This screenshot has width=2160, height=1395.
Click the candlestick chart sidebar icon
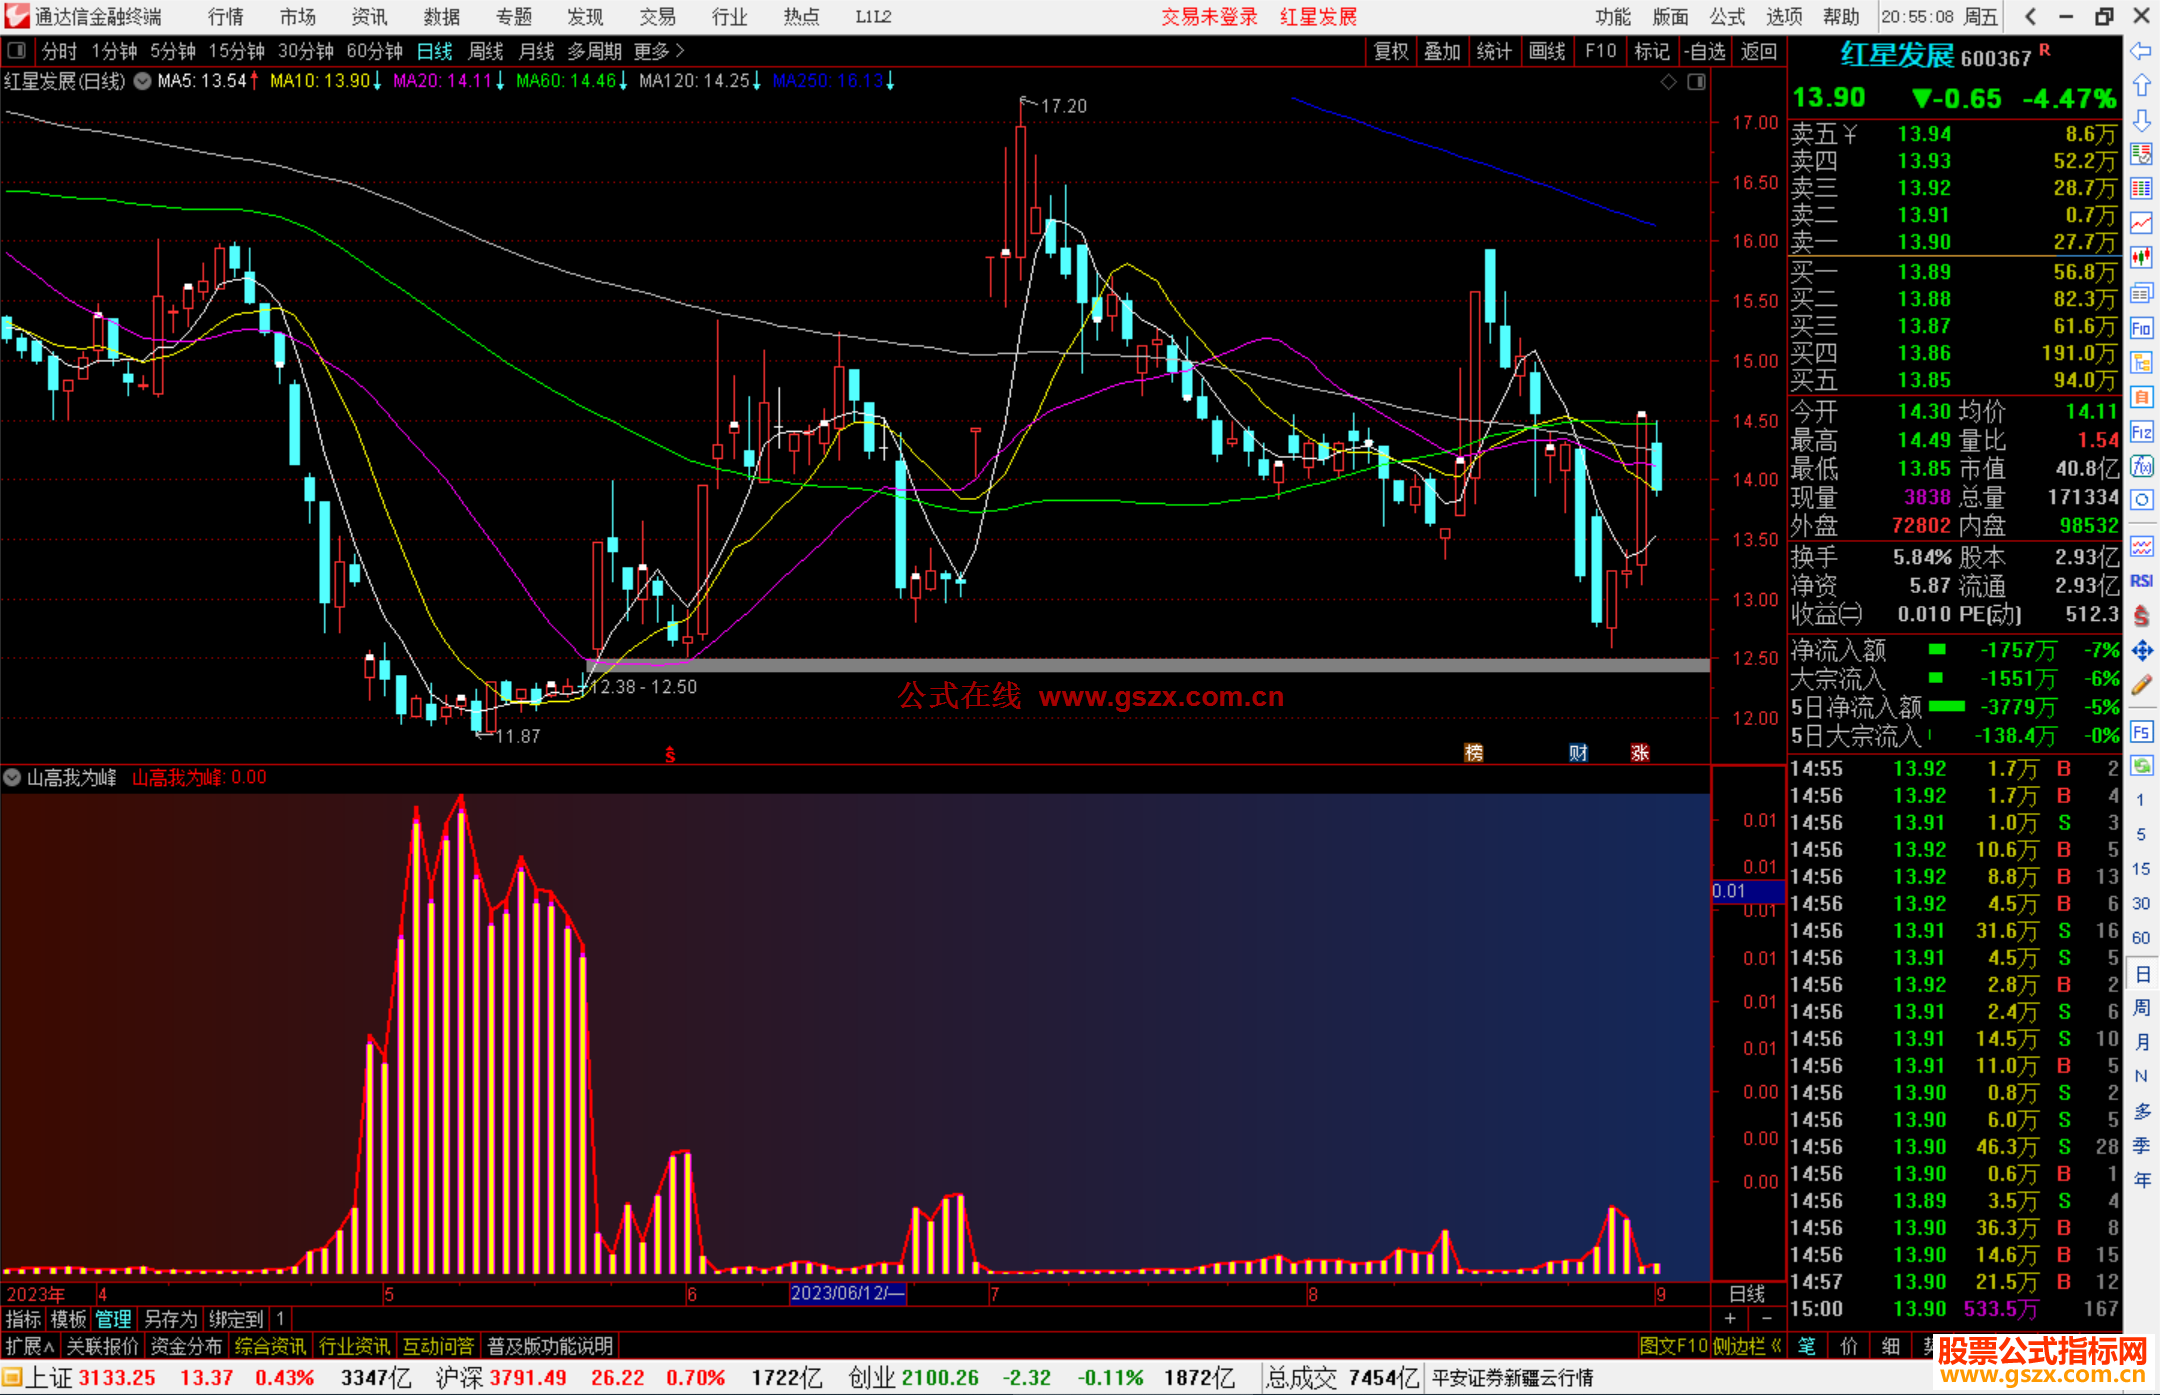[x=2141, y=258]
